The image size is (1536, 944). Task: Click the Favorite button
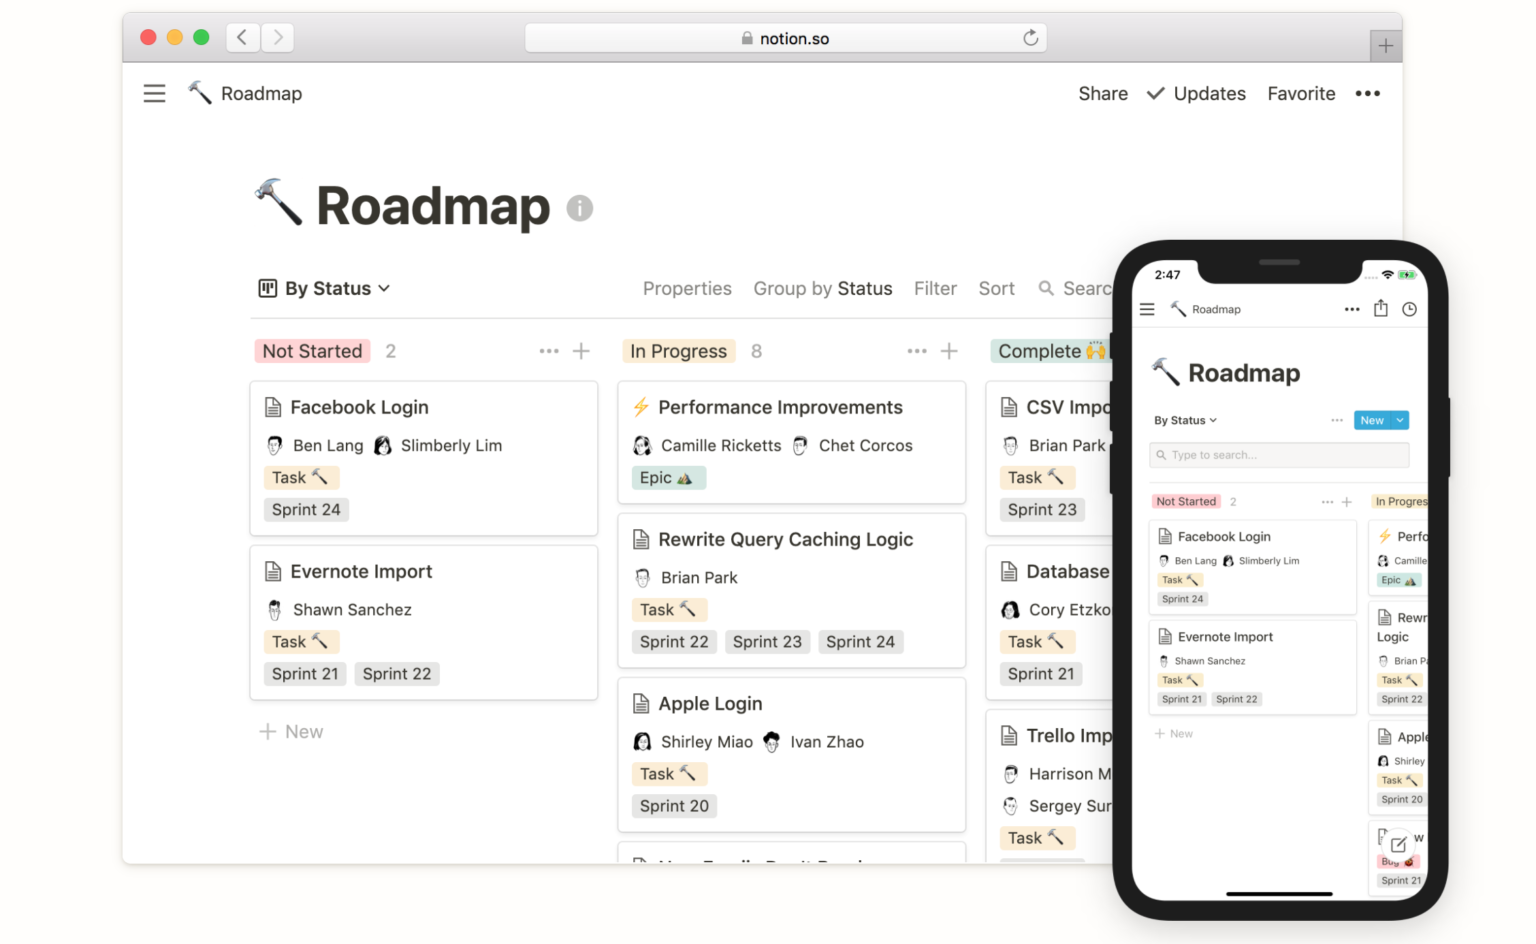(x=1301, y=93)
